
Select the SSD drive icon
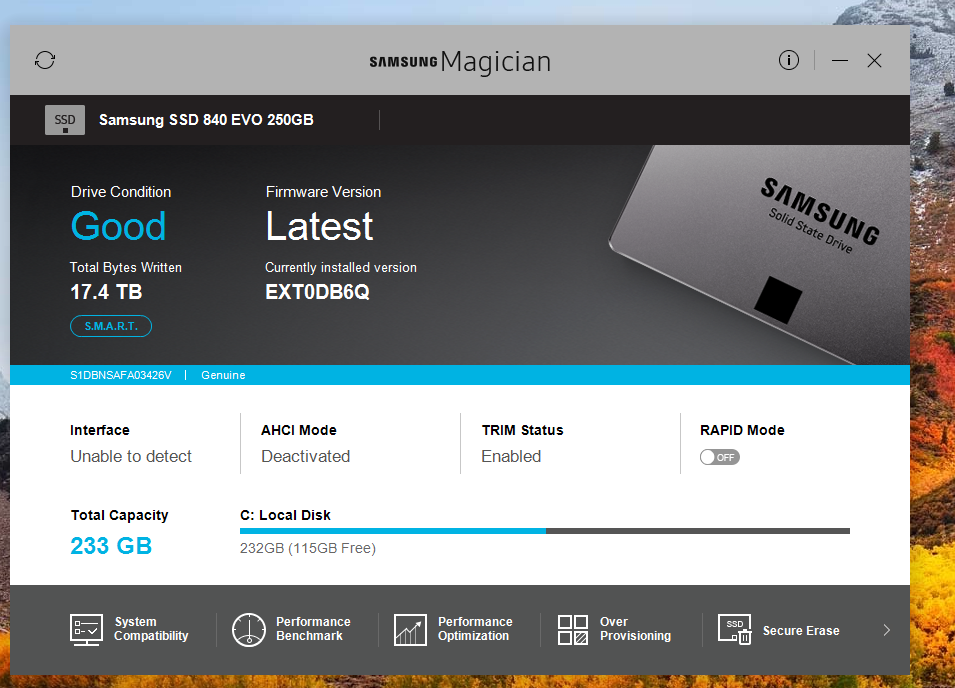(65, 120)
